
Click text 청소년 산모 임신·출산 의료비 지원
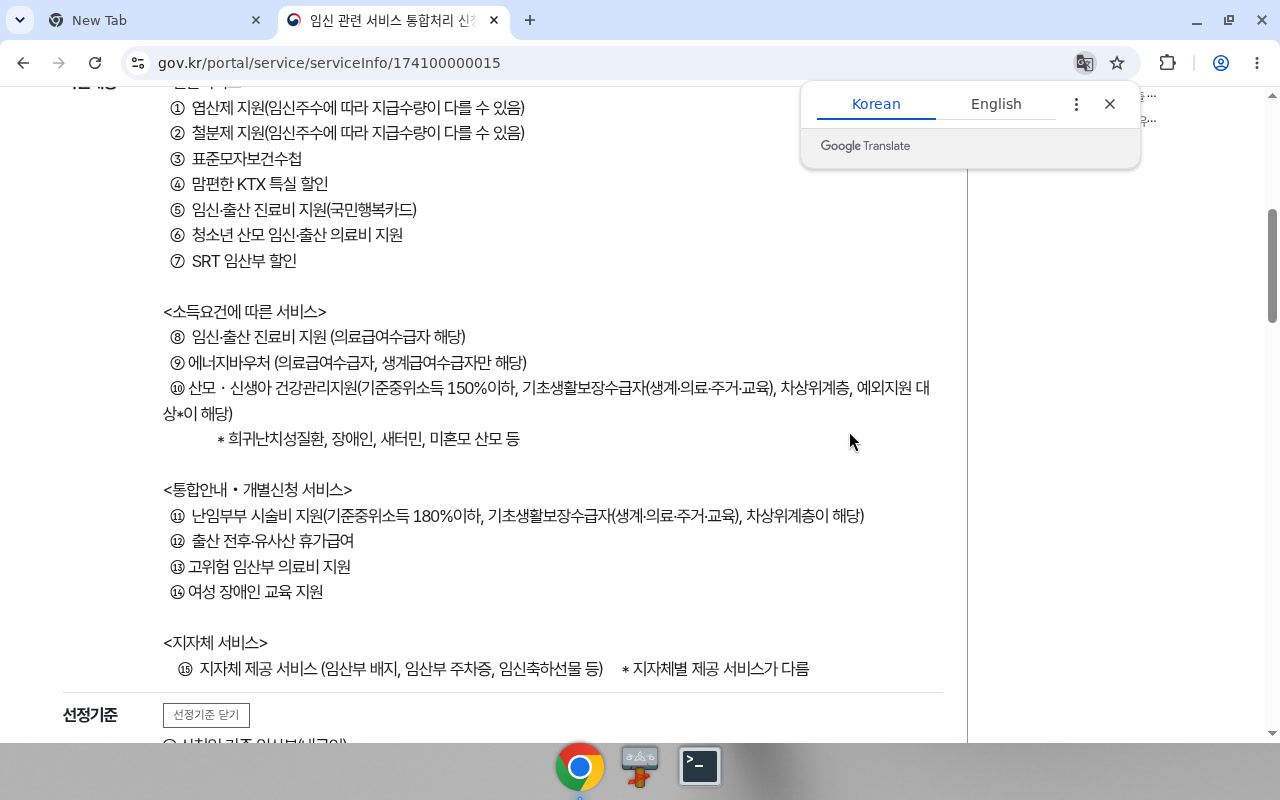tap(297, 235)
